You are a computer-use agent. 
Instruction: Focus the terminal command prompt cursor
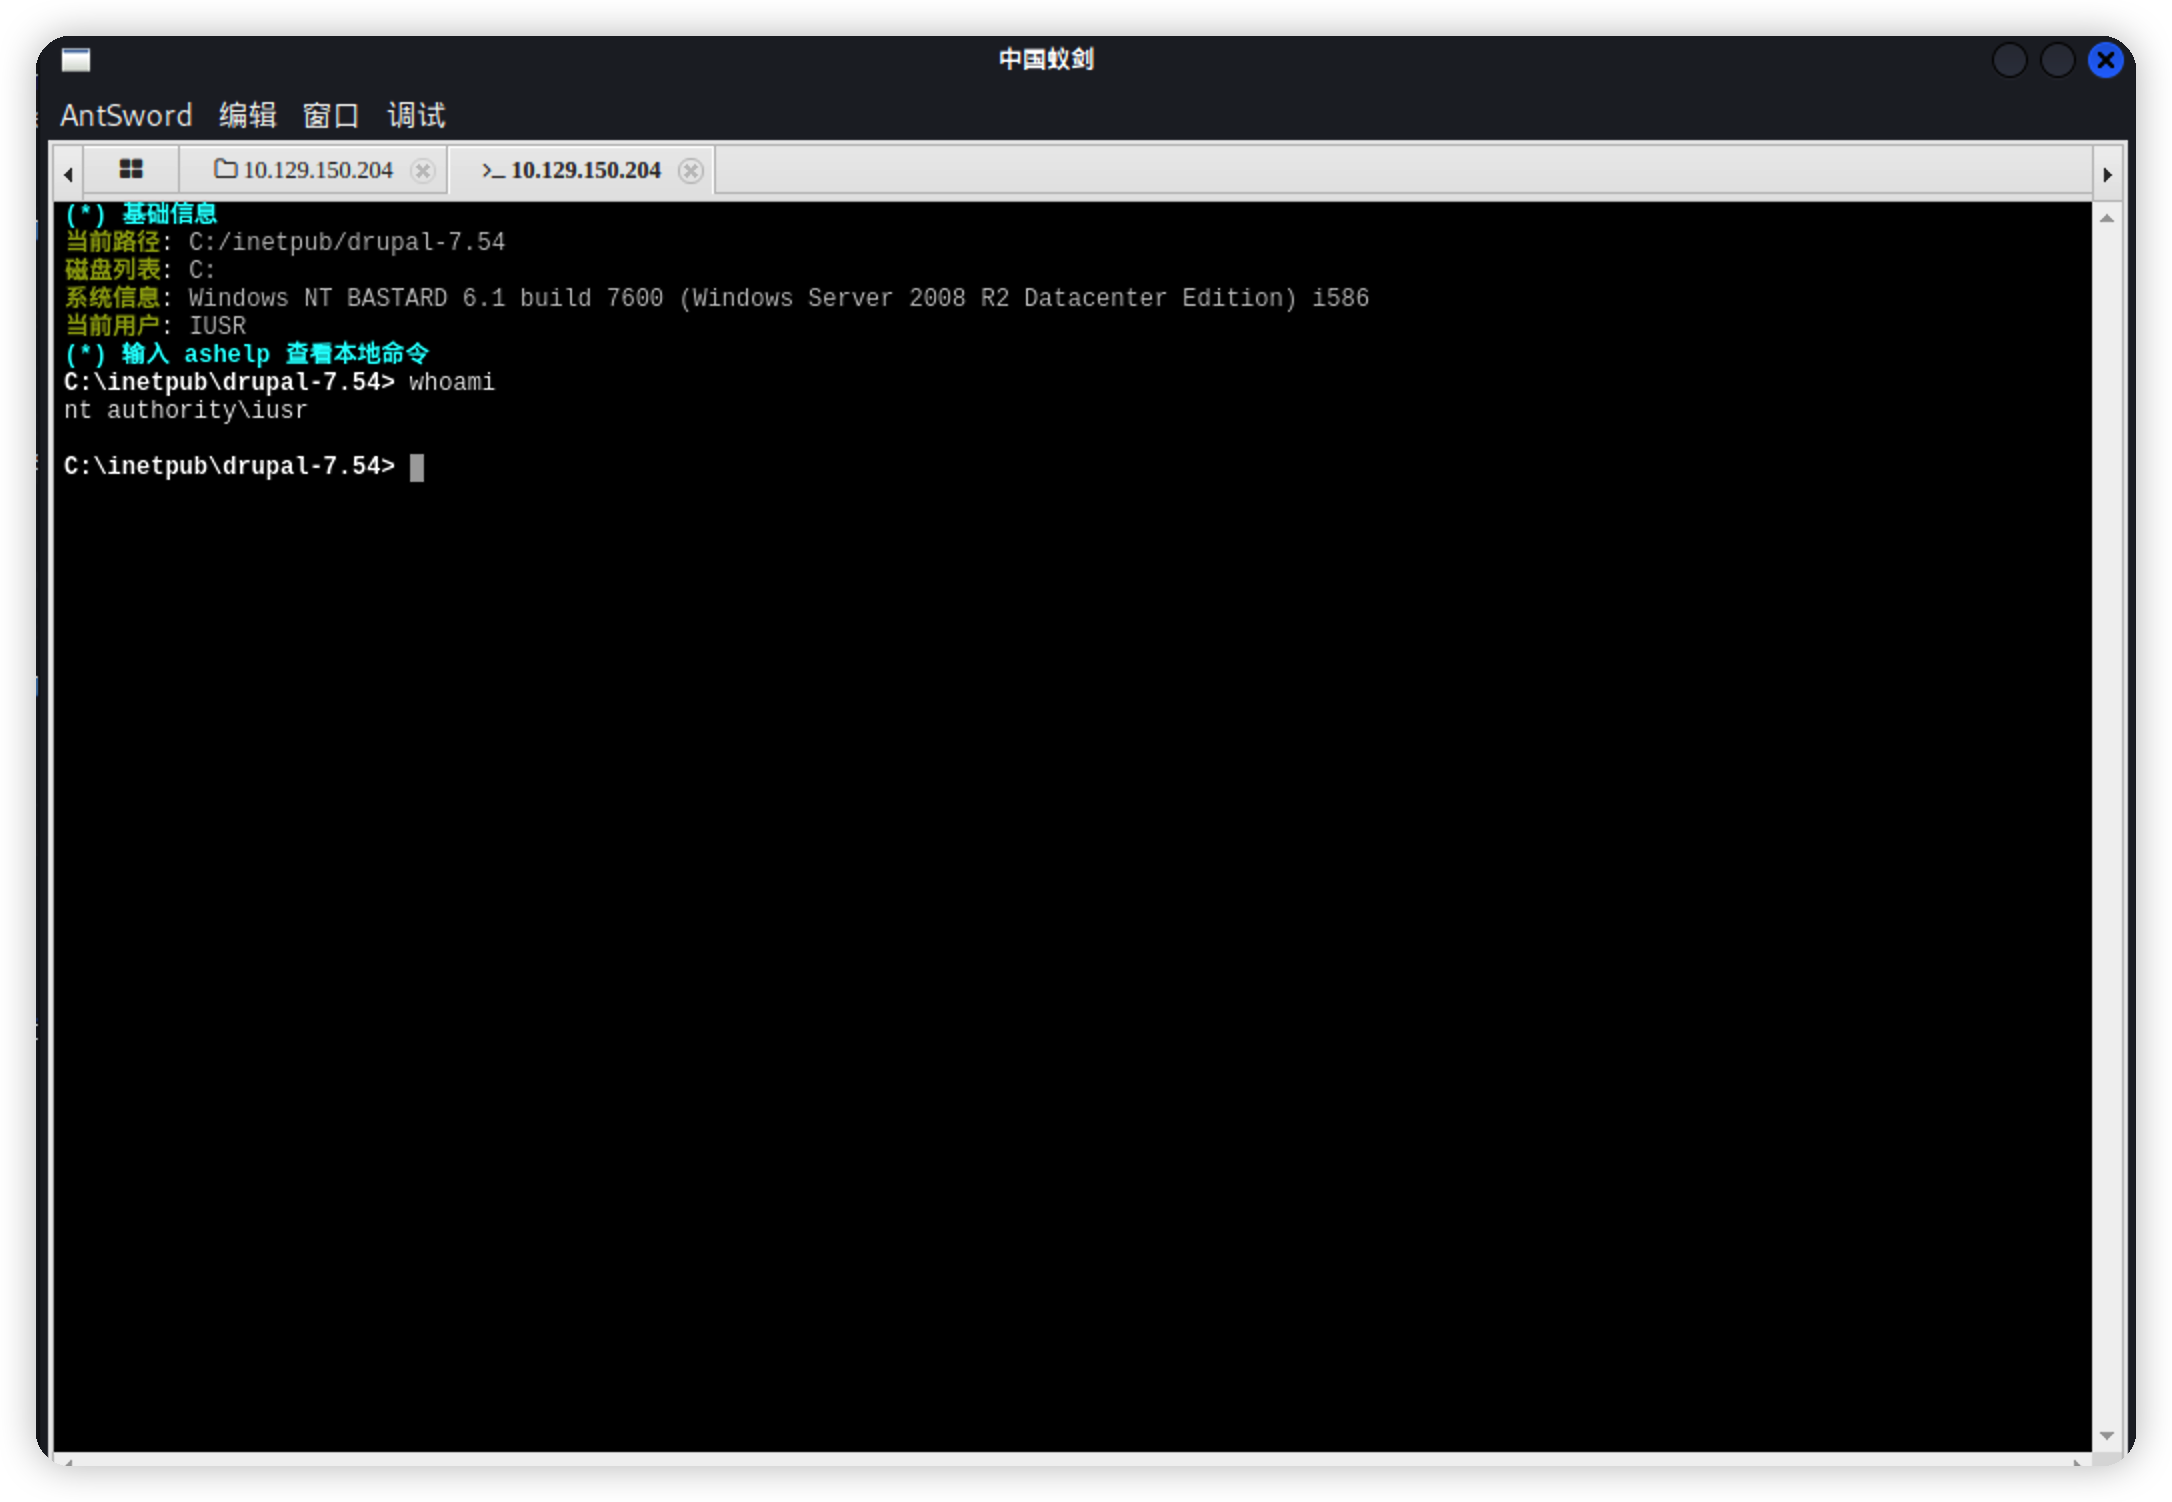click(x=417, y=467)
